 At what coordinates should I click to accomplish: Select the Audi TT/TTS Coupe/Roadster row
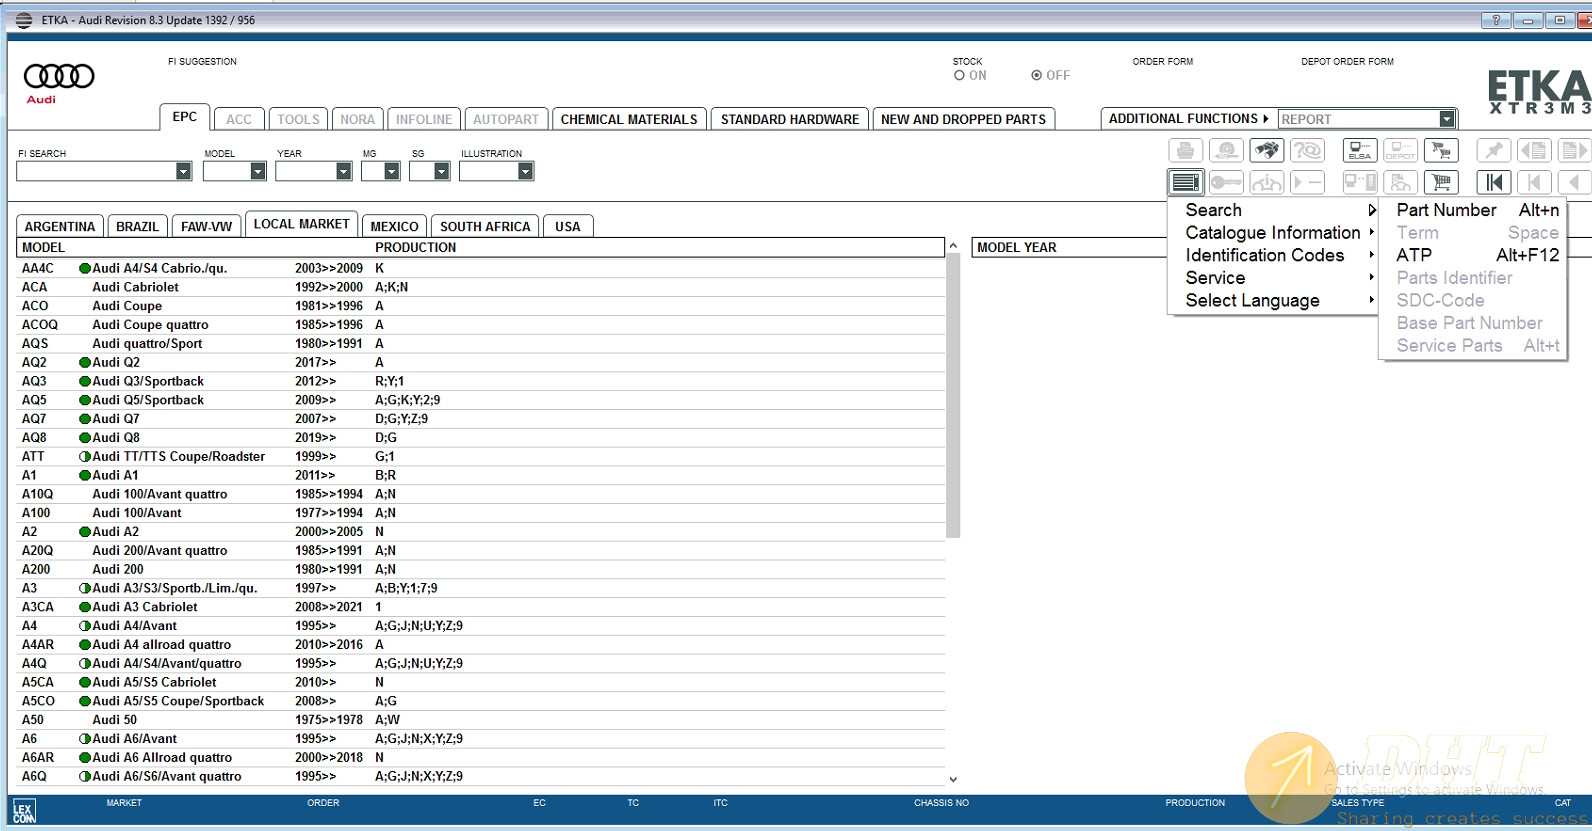coord(481,456)
